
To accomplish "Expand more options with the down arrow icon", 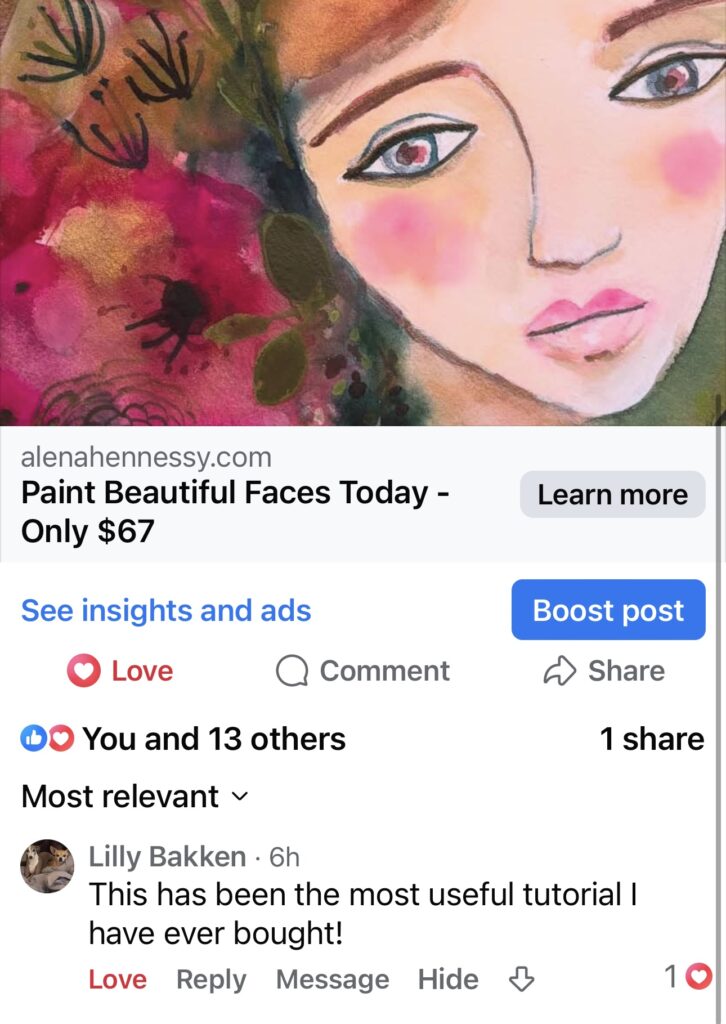I will click(522, 979).
